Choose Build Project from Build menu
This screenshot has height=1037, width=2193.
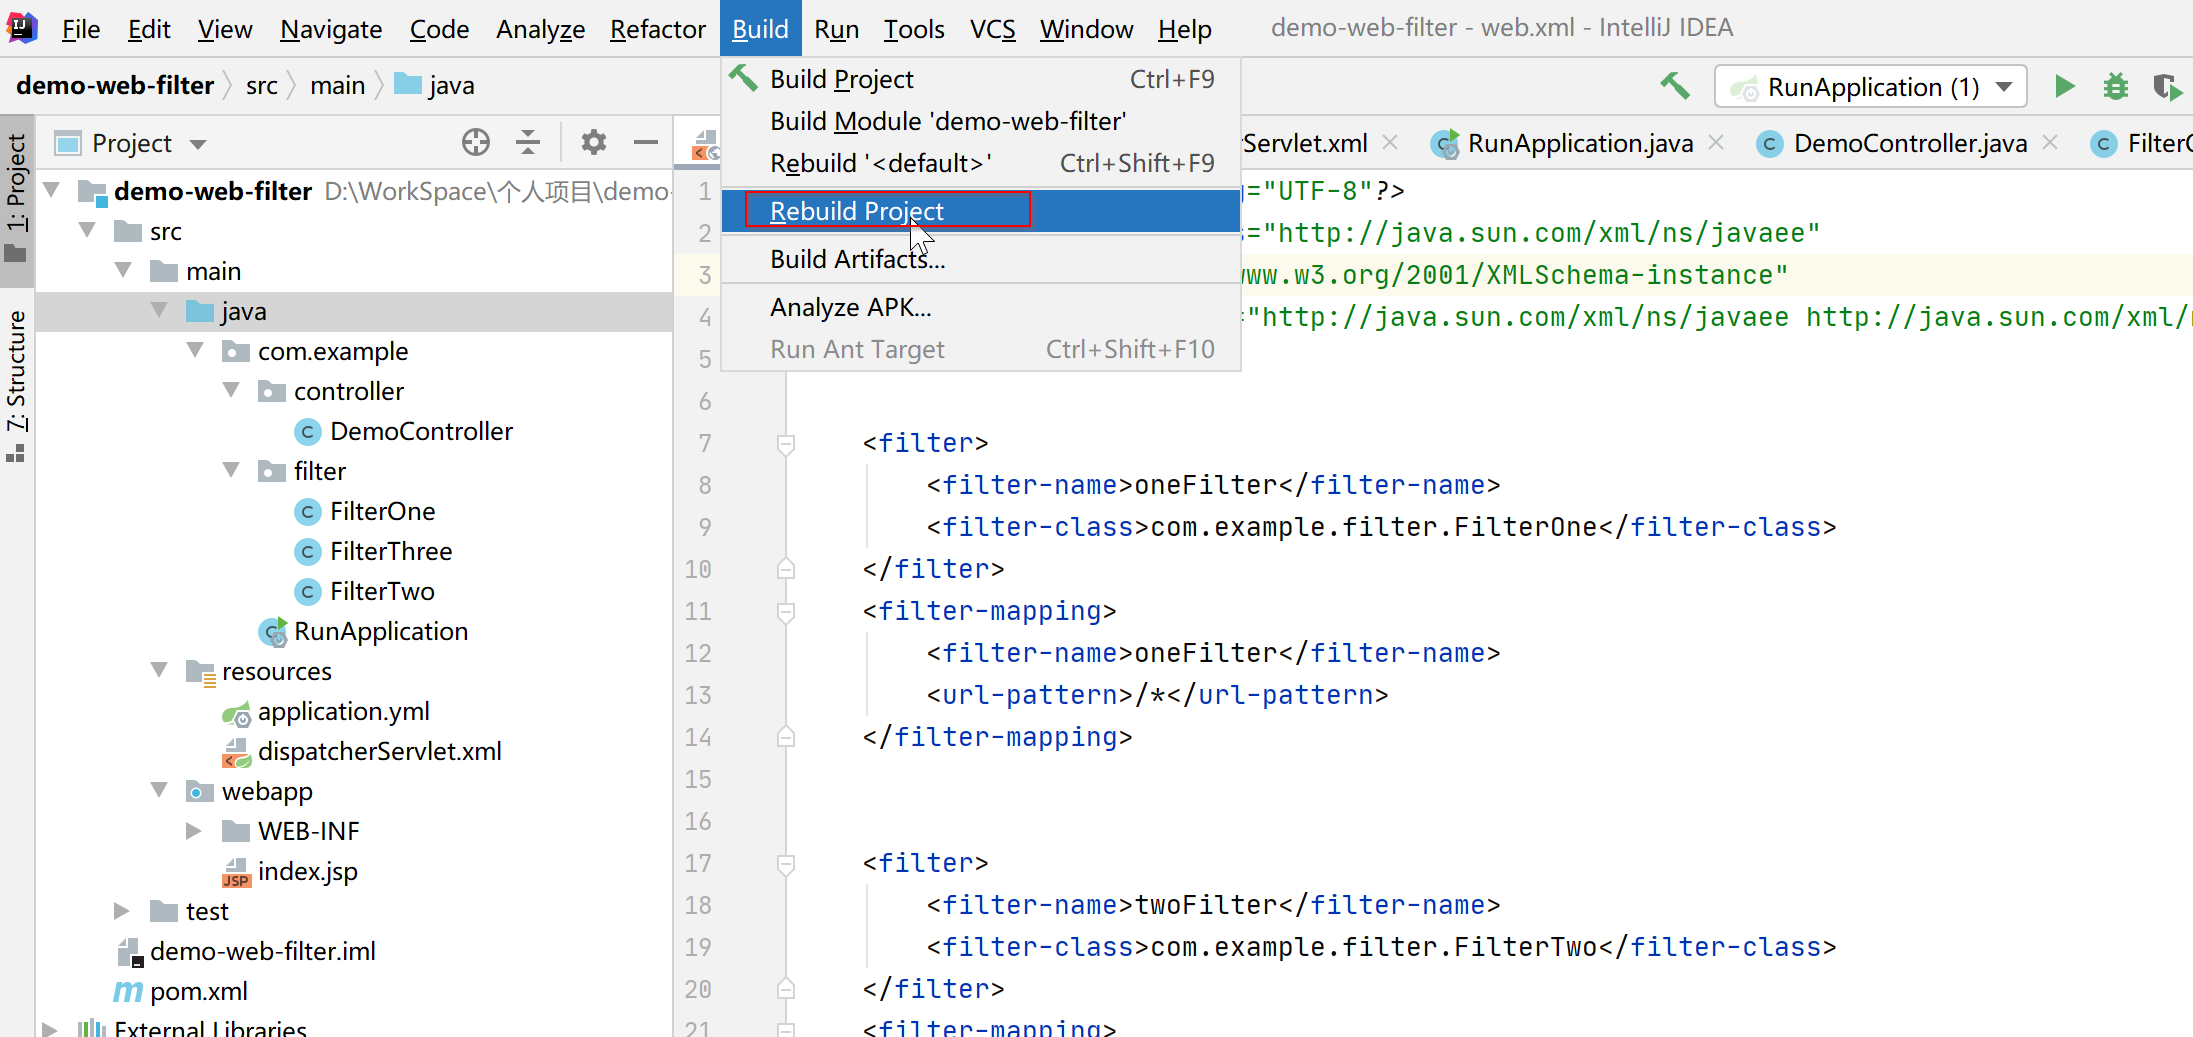(x=980, y=79)
